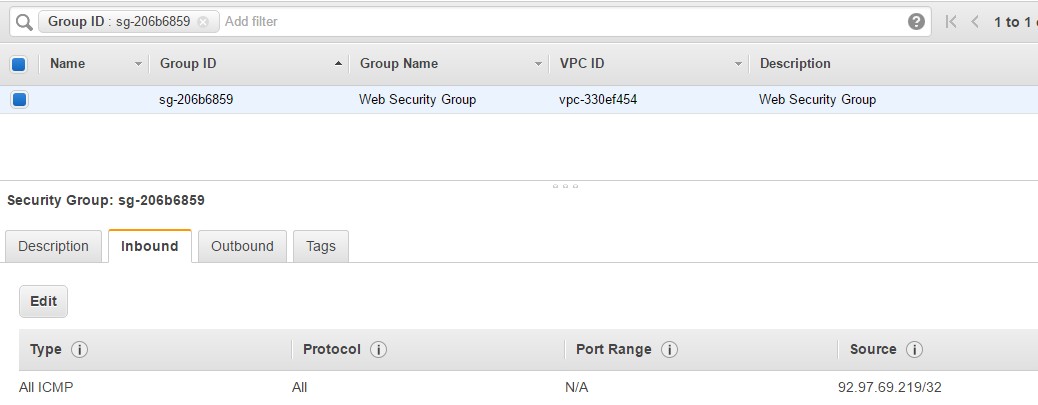Toggle the select-all checkbox in header
1038x405 pixels.
coord(19,64)
